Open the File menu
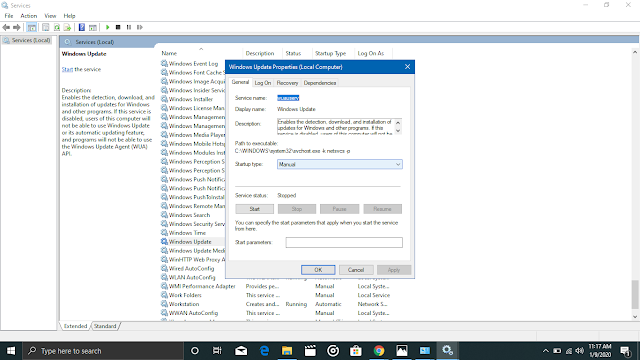This screenshot has width=640, height=360. click(x=9, y=16)
